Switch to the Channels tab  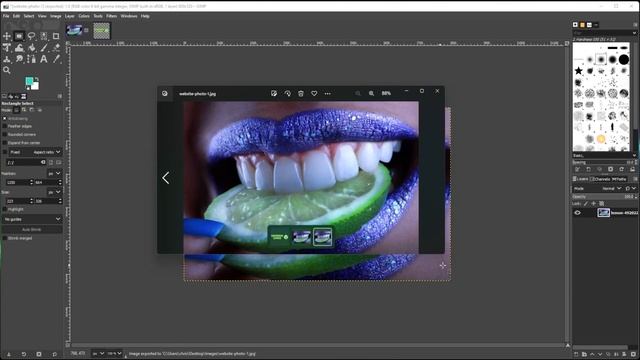pyautogui.click(x=600, y=179)
